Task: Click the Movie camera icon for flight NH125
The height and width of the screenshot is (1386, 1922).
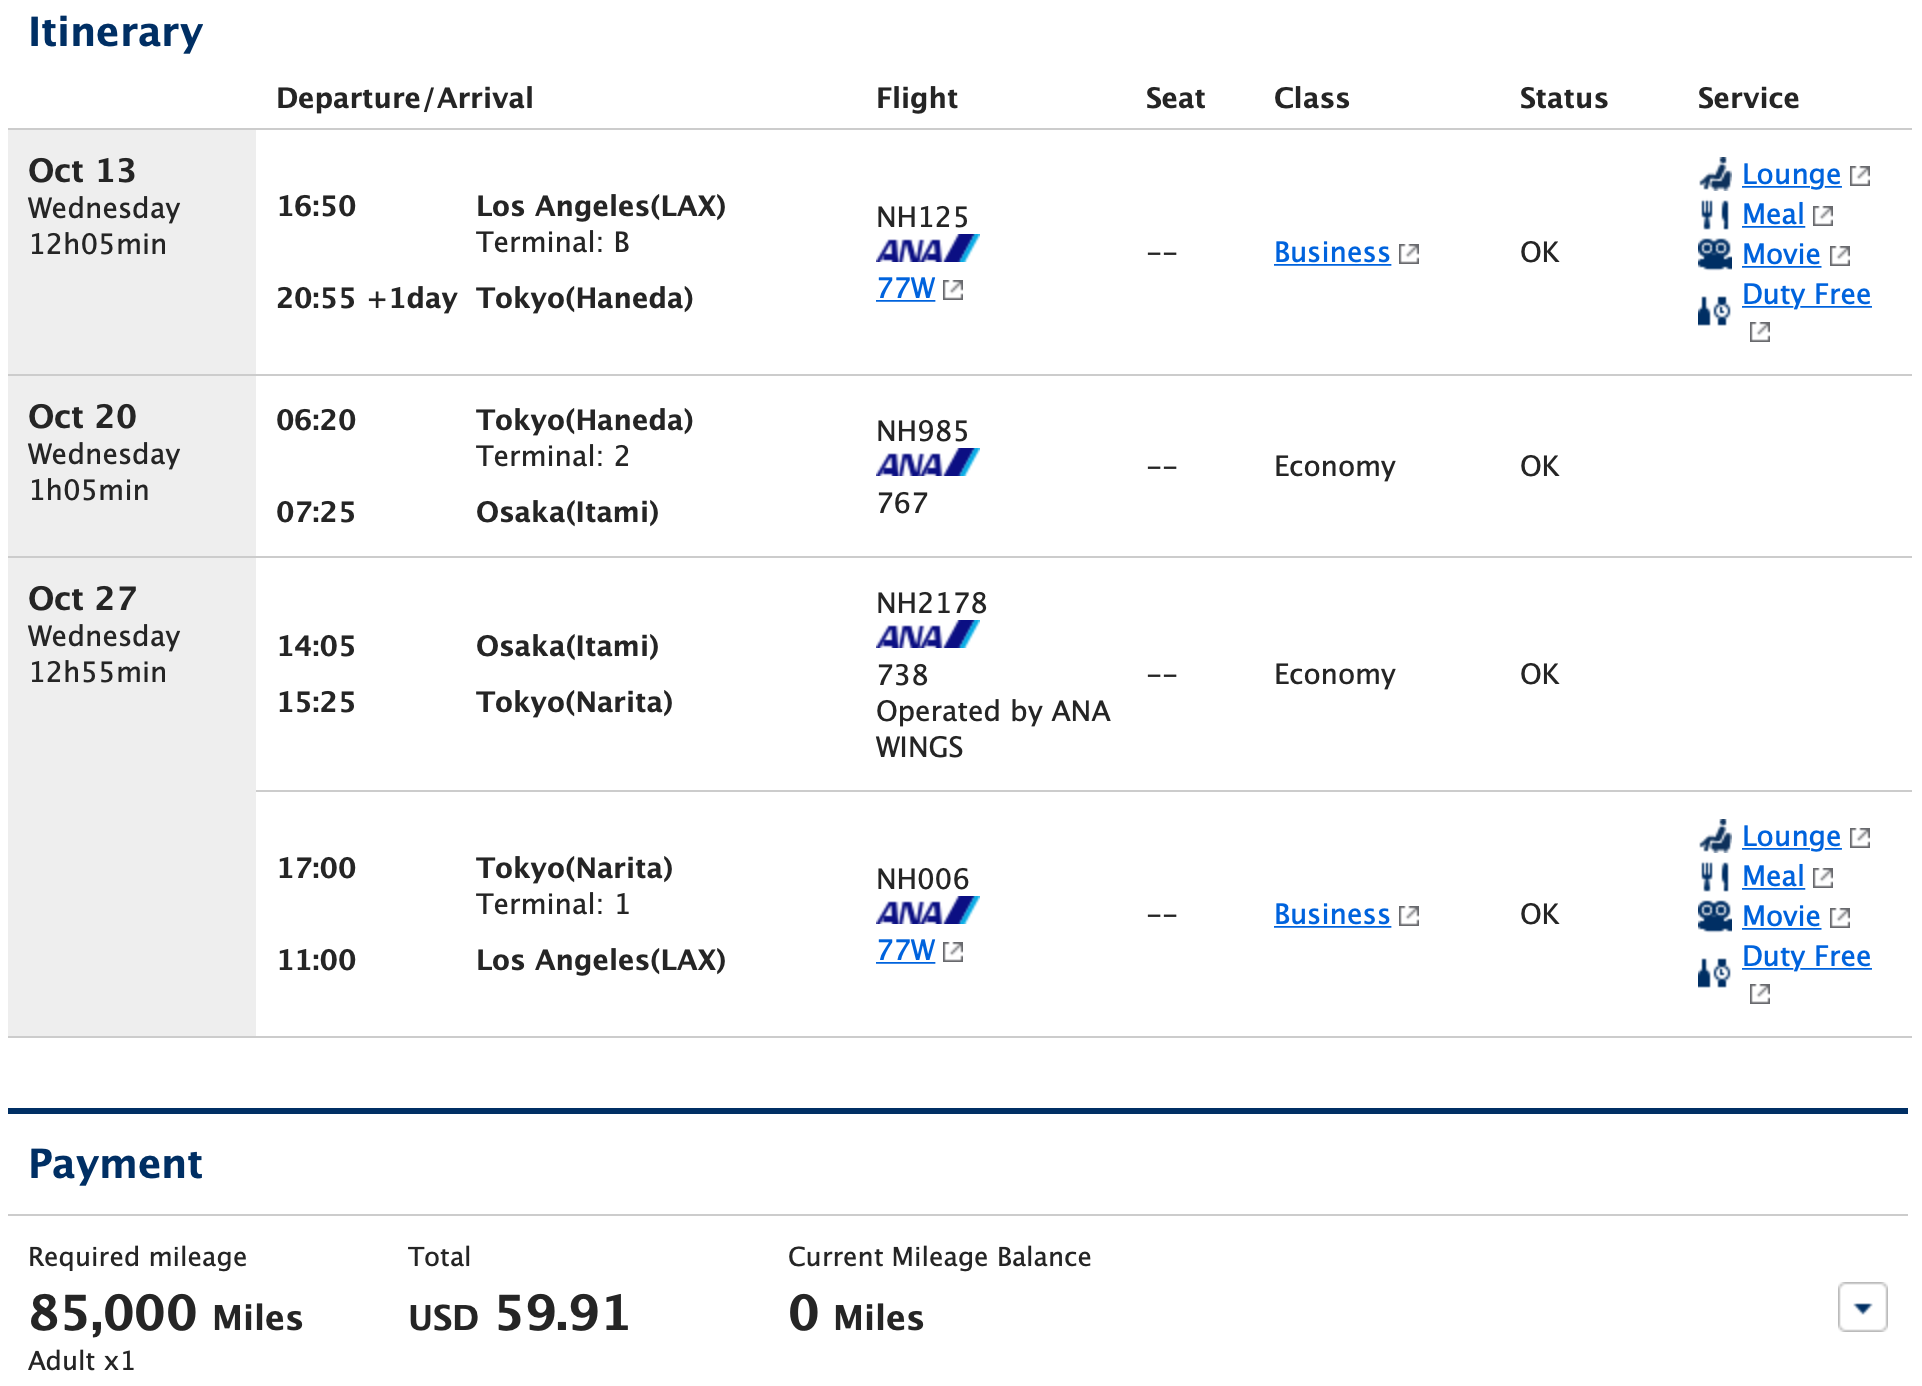Action: coord(1713,254)
